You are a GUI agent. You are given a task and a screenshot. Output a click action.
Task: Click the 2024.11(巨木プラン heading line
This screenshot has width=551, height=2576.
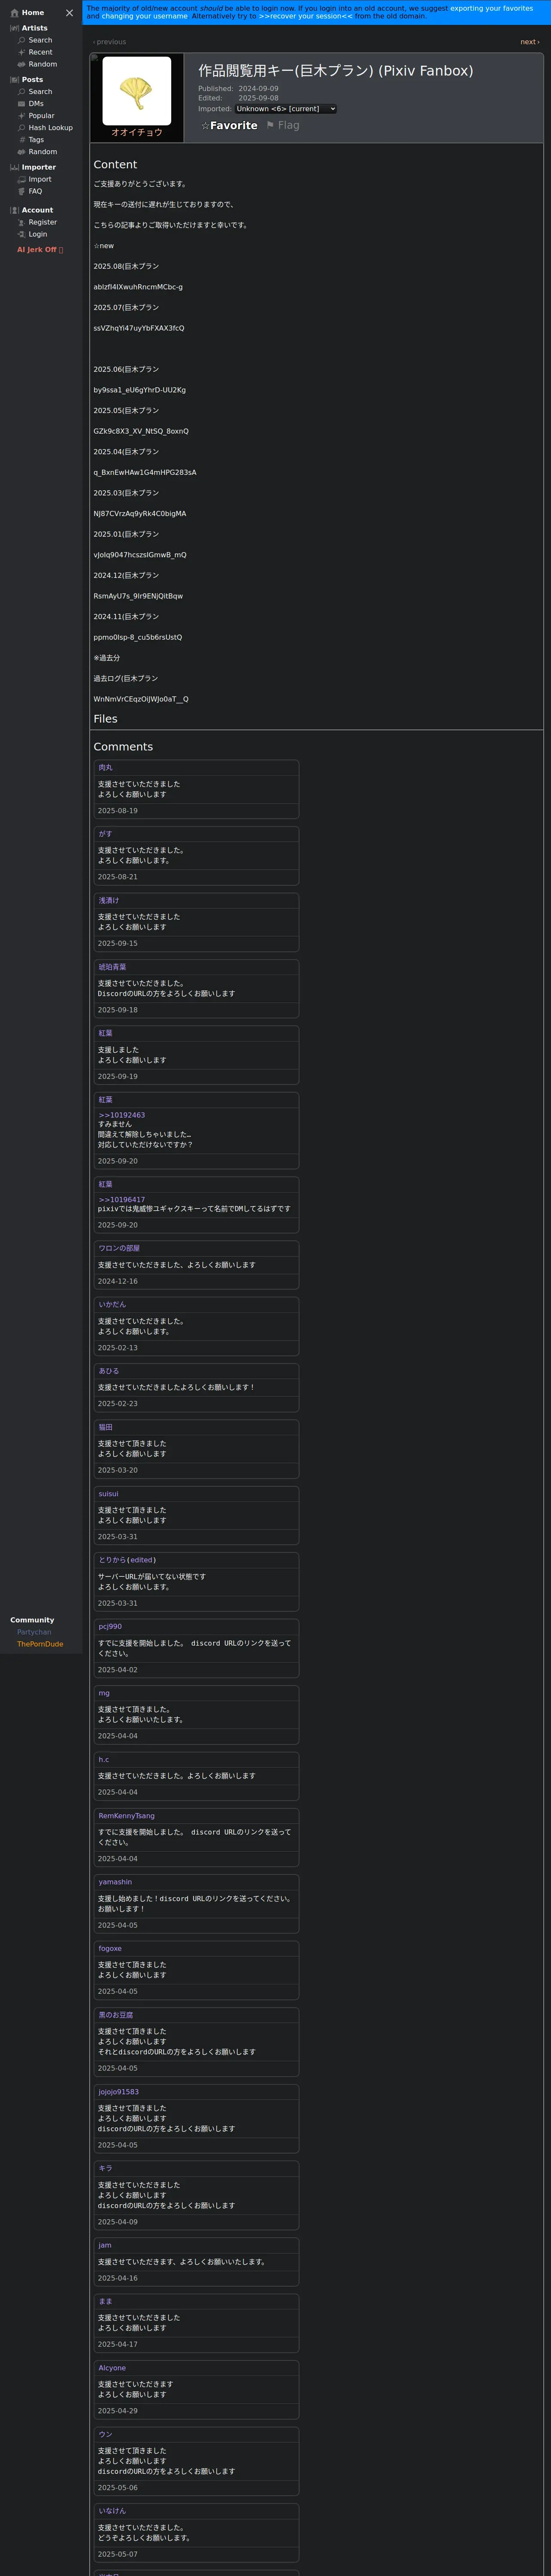tap(126, 616)
